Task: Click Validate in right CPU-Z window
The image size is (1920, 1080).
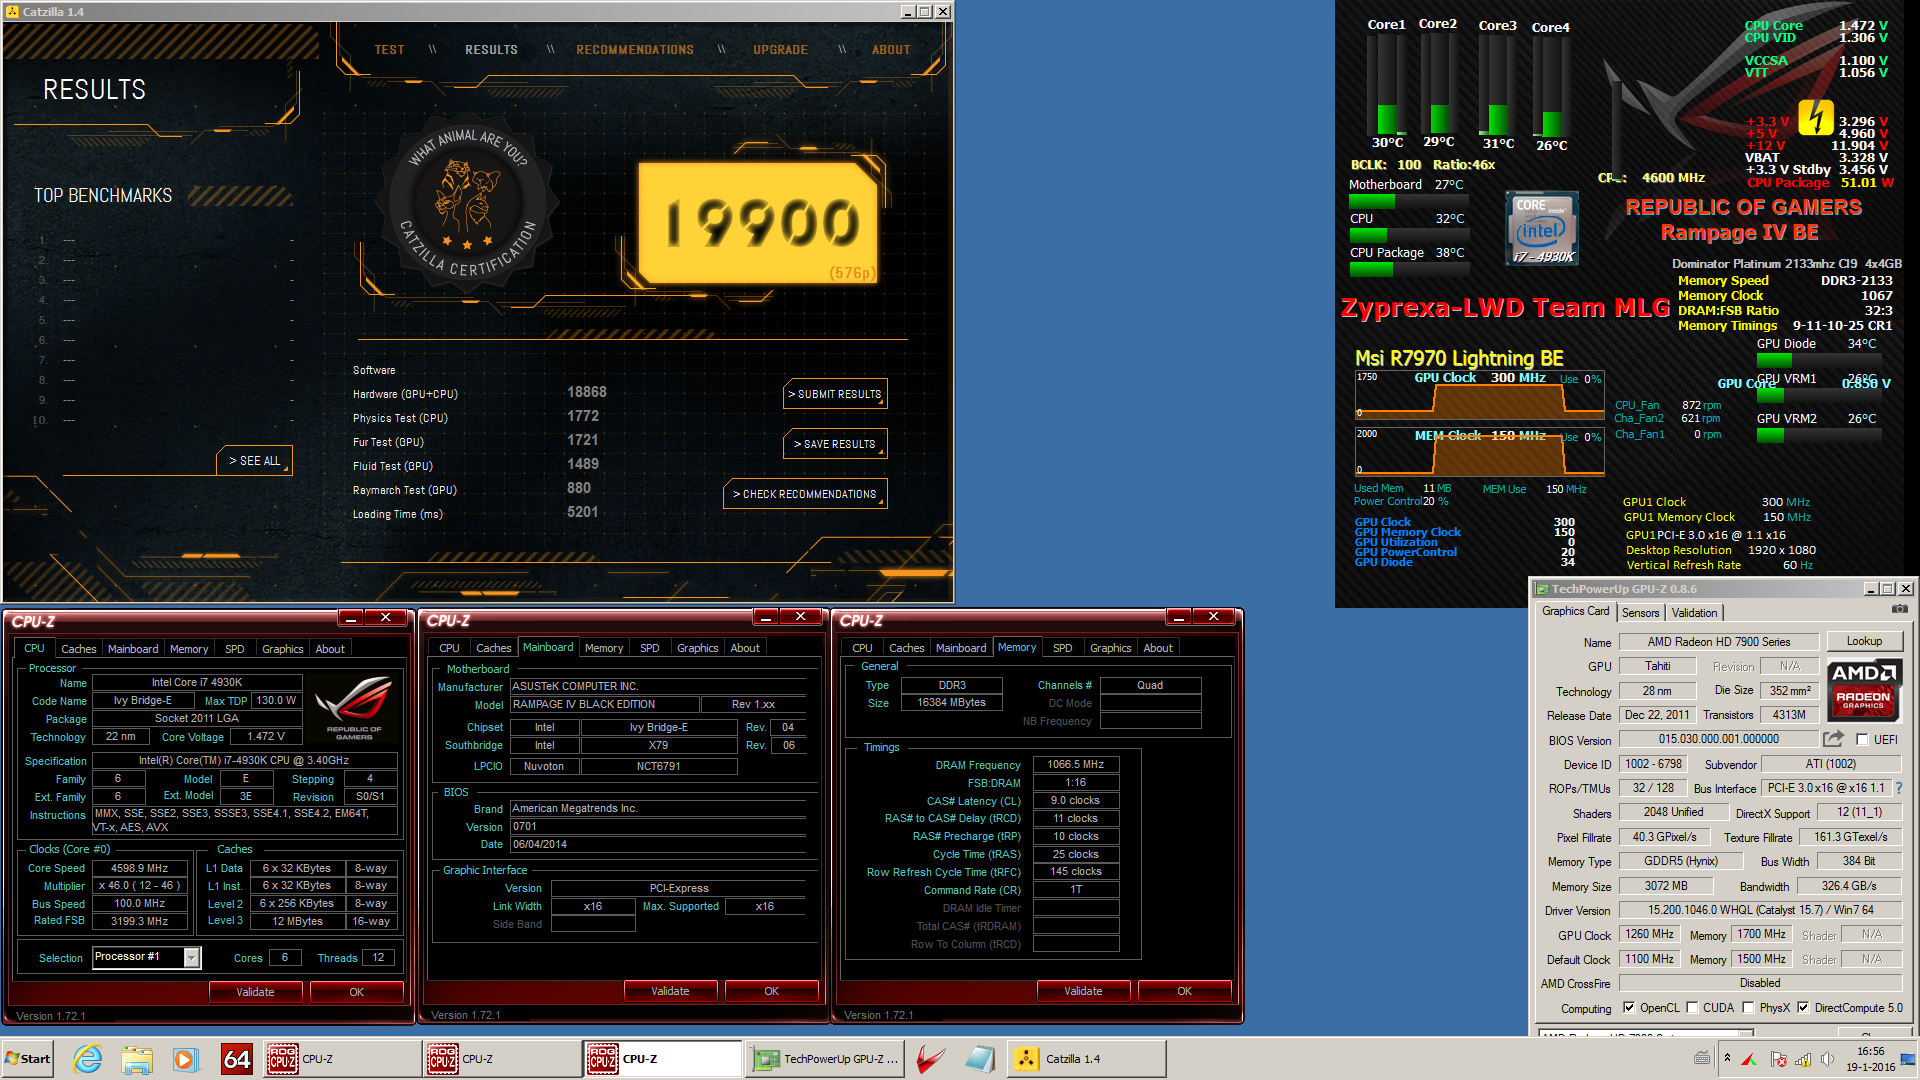Action: [x=1083, y=991]
